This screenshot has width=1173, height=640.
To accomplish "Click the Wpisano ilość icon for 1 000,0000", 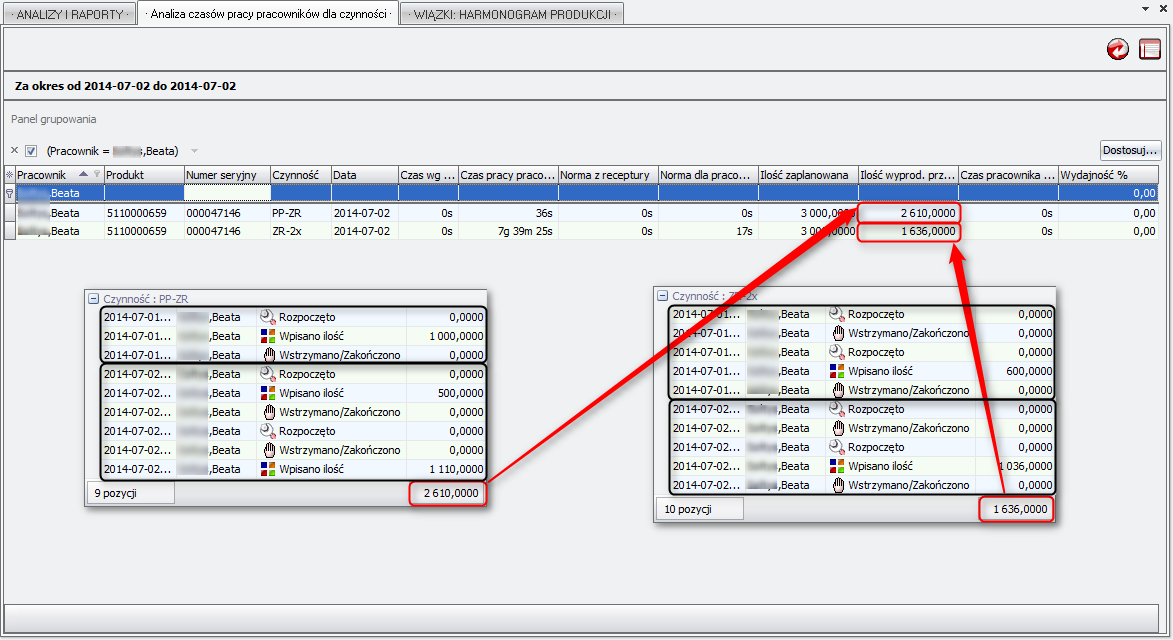I will click(x=267, y=336).
